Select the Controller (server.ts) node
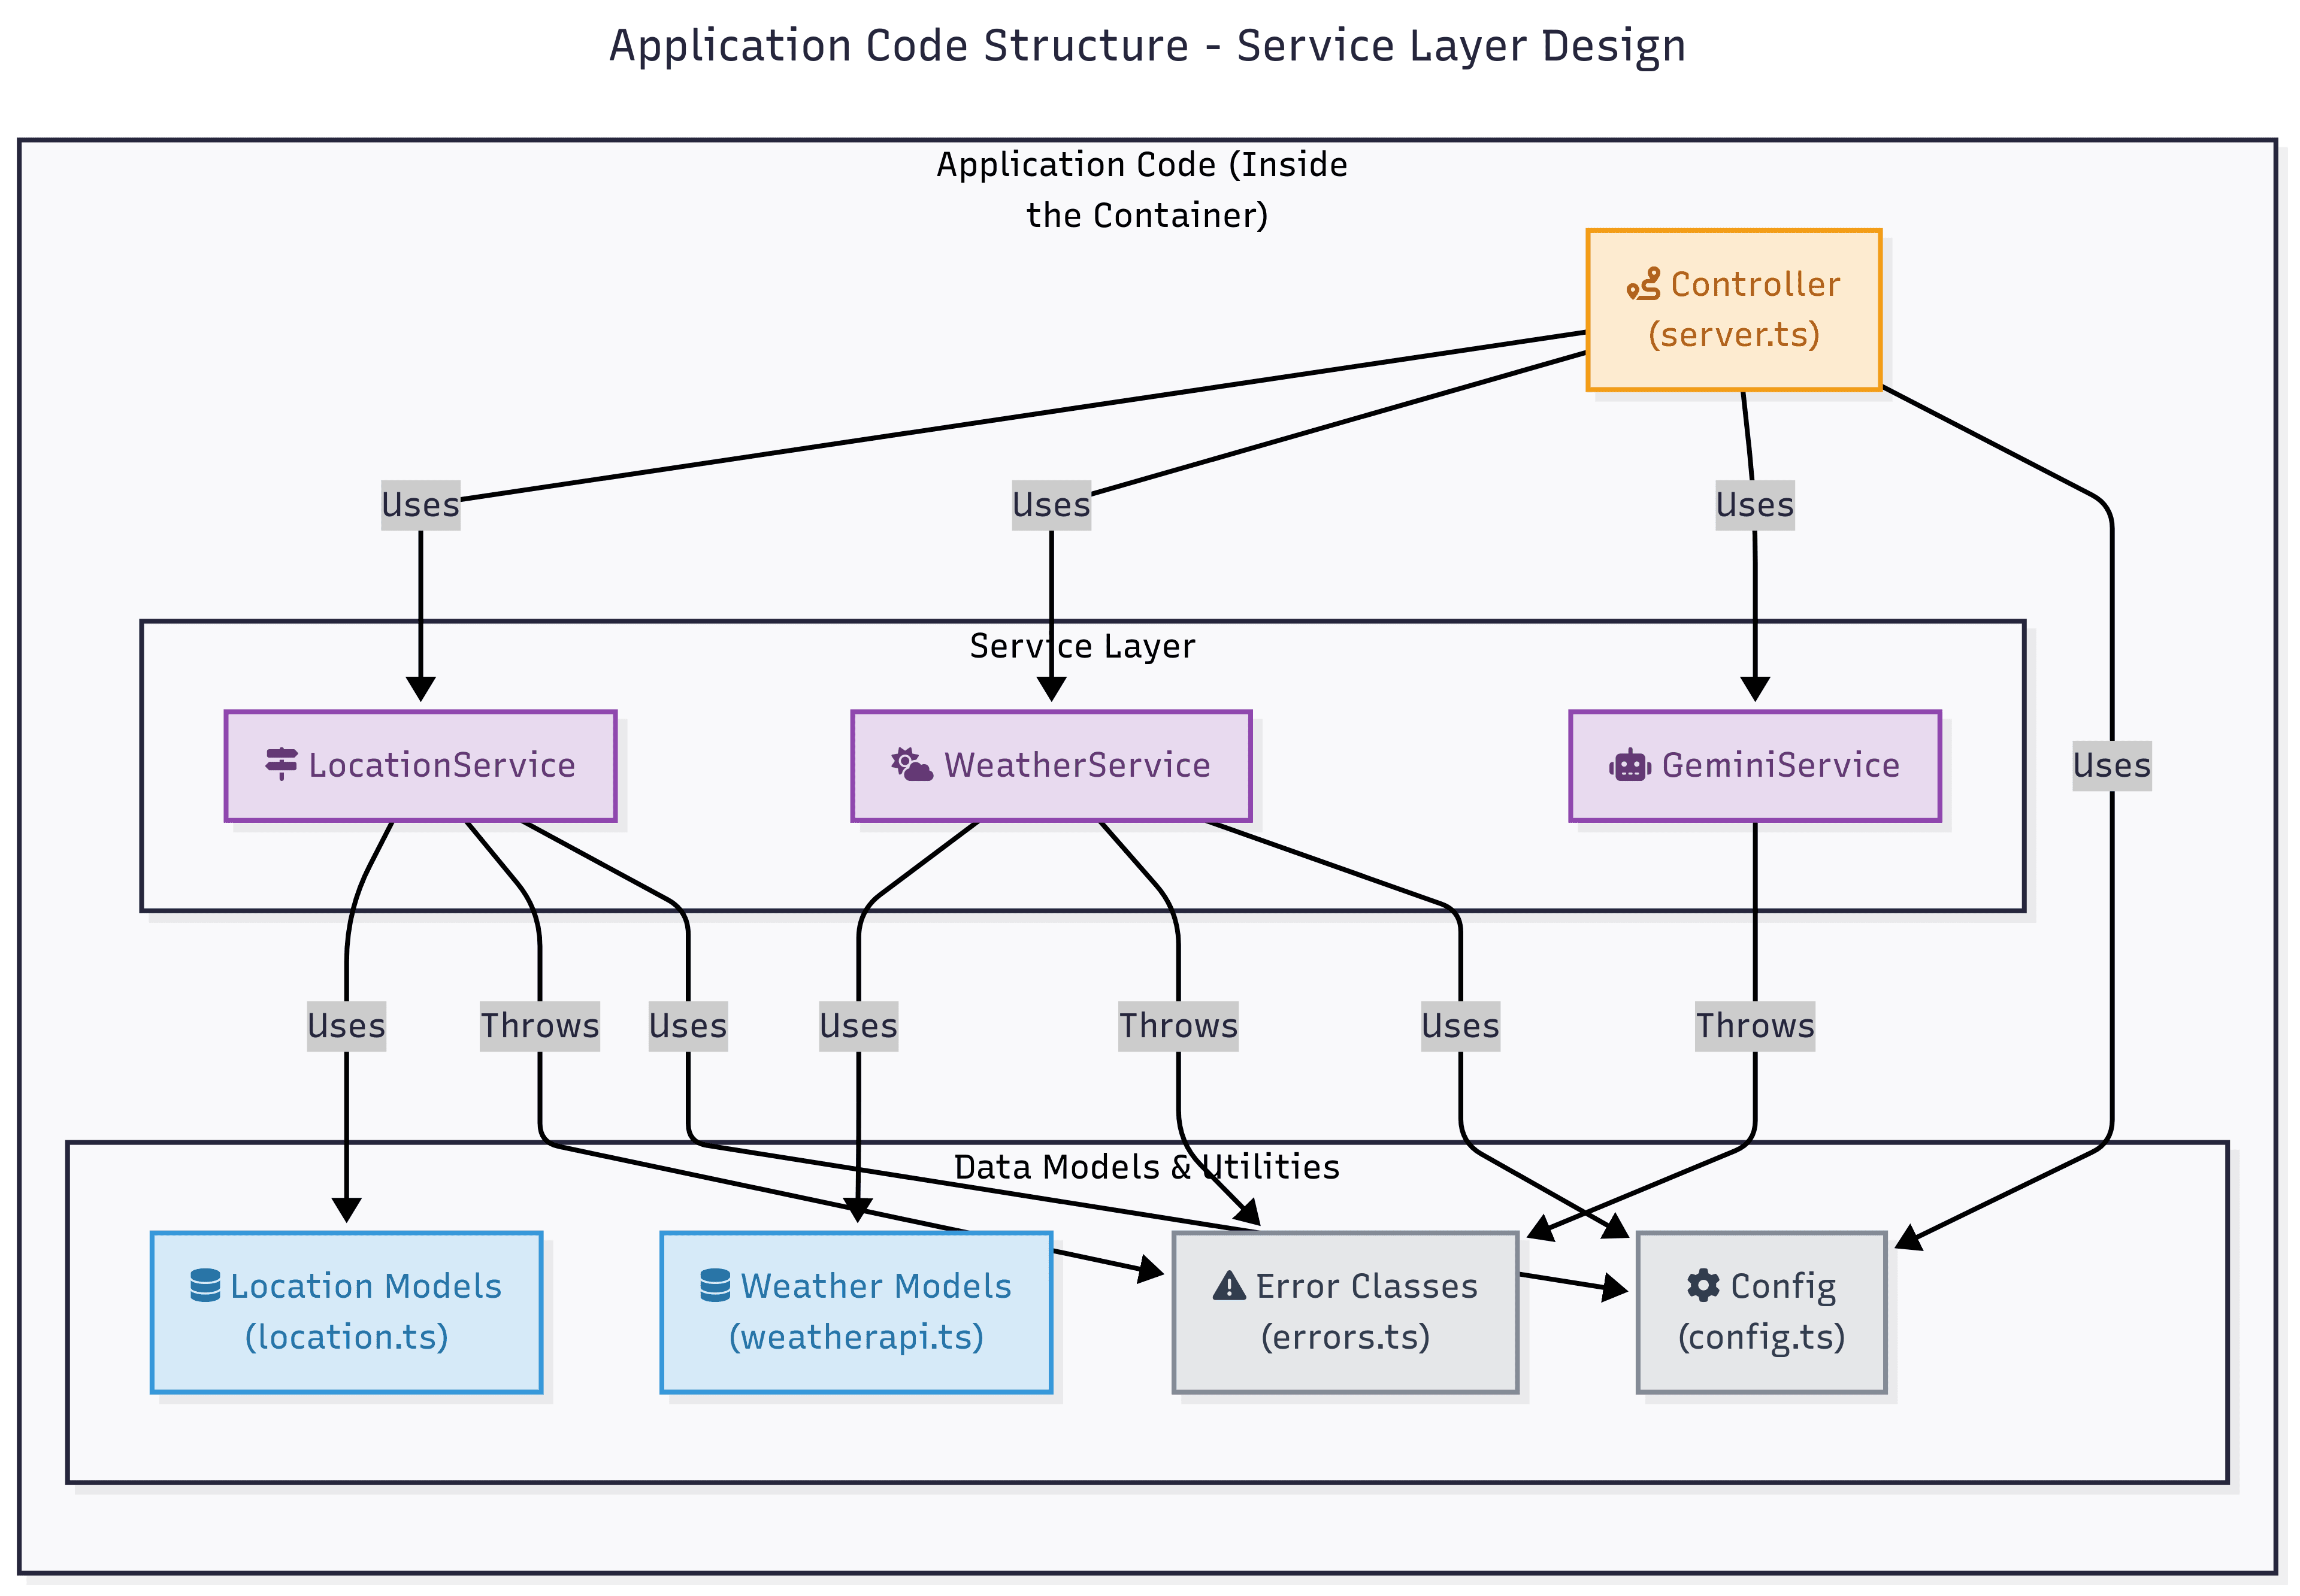This screenshot has height=1596, width=2300. click(1735, 310)
